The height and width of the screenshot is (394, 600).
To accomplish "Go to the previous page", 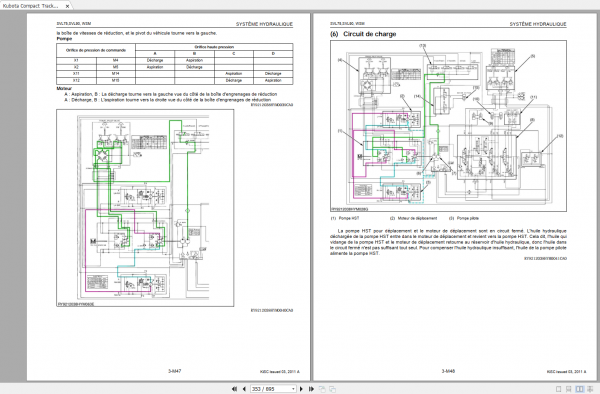I will (244, 389).
